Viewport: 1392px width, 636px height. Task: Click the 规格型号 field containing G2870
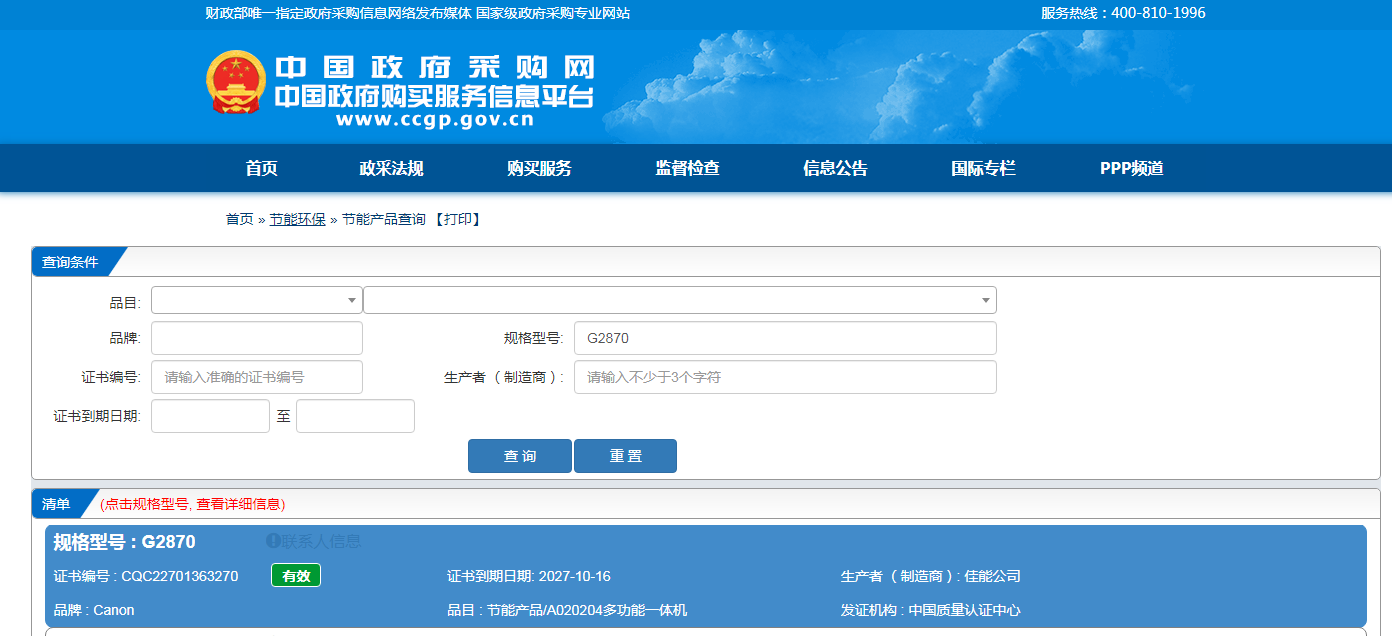click(x=784, y=338)
